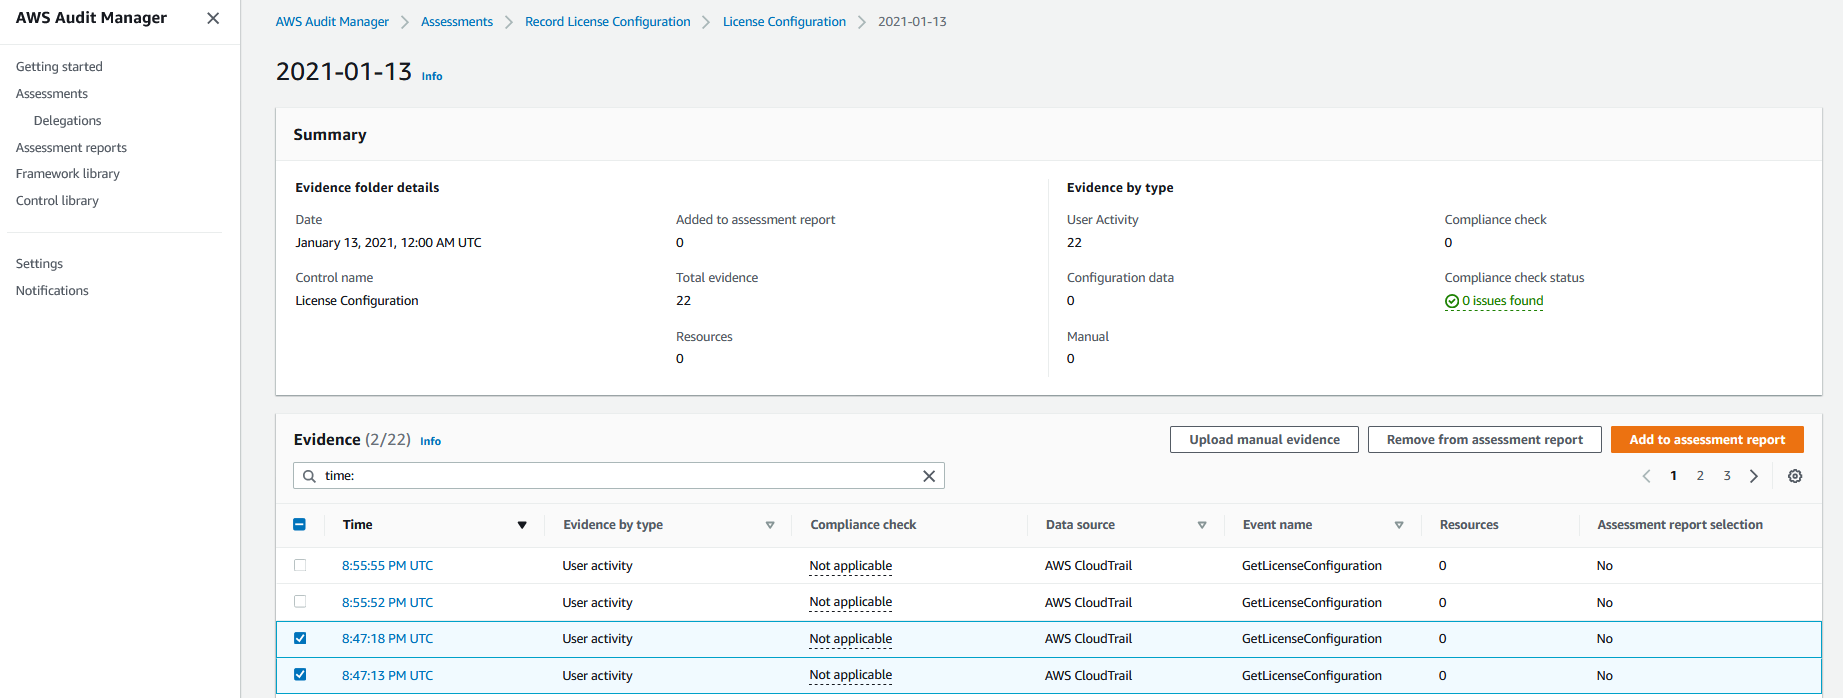The width and height of the screenshot is (1843, 698).
Task: Click Add to assessment report button
Action: (1707, 440)
